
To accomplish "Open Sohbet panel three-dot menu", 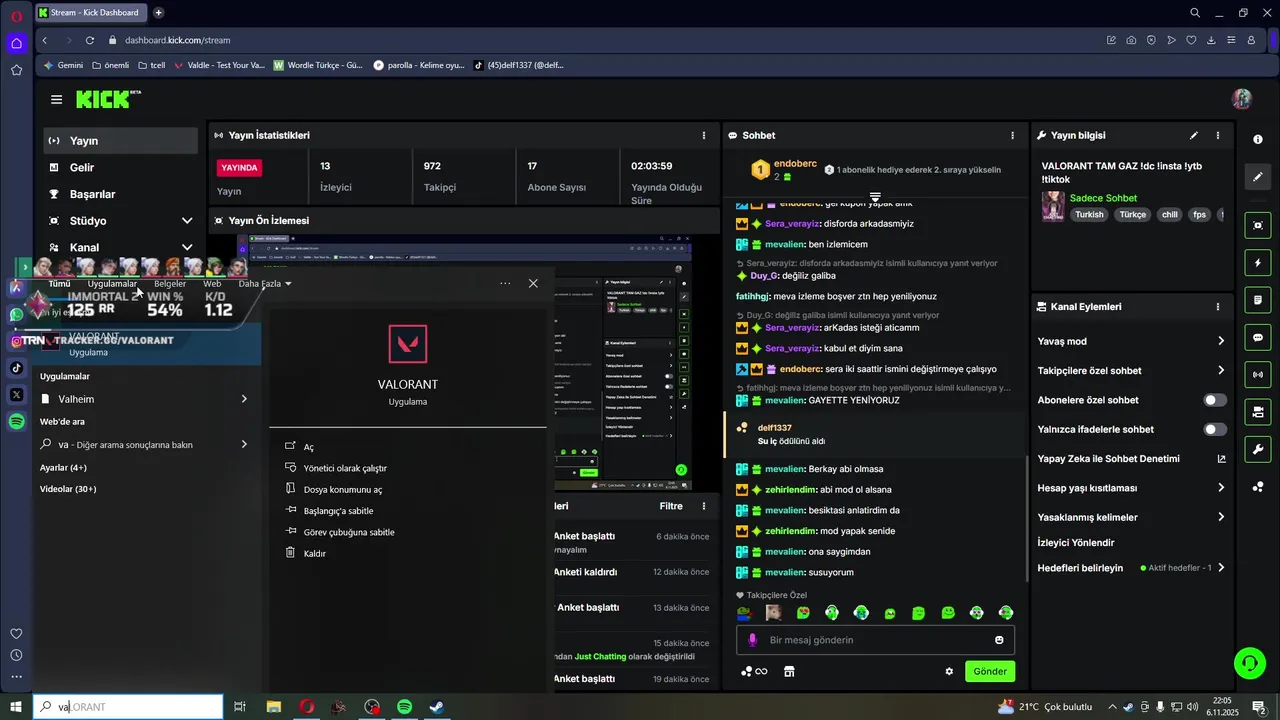I will (1013, 135).
